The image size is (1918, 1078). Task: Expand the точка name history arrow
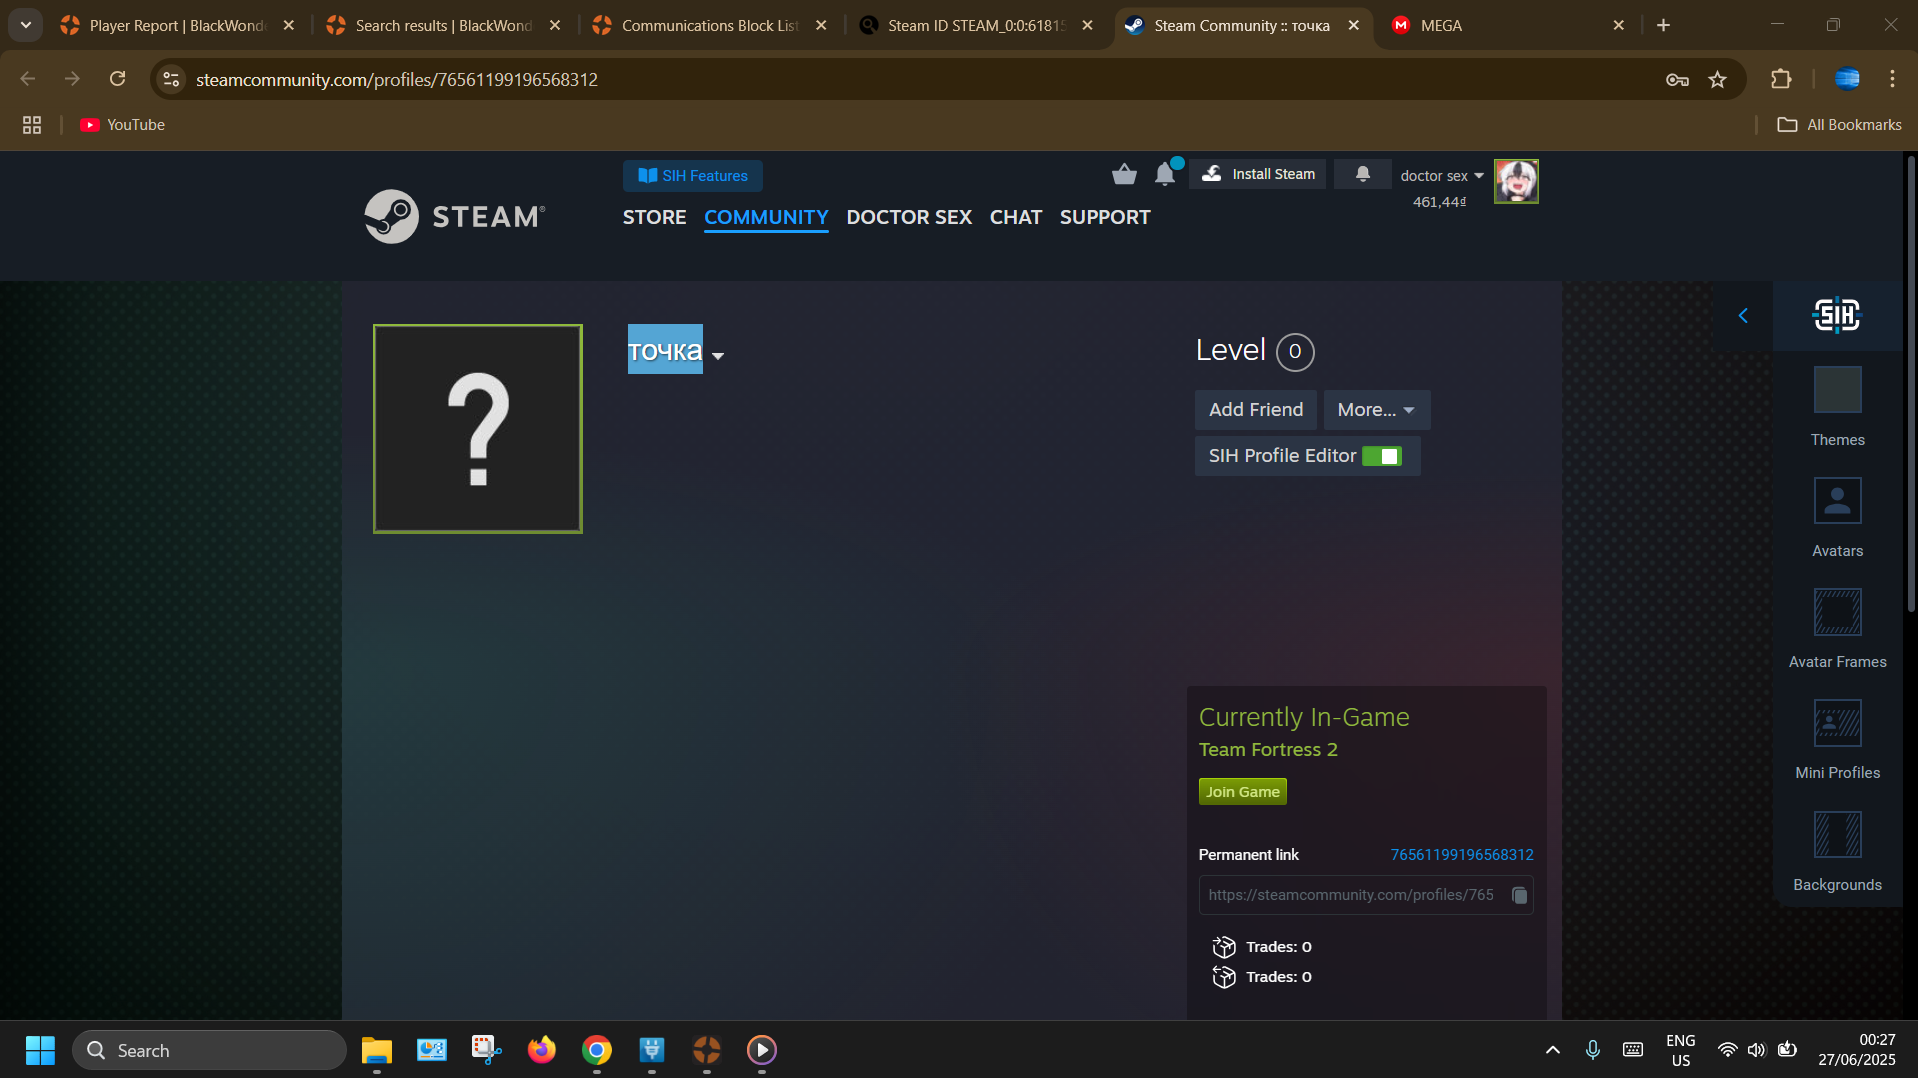pyautogui.click(x=718, y=356)
